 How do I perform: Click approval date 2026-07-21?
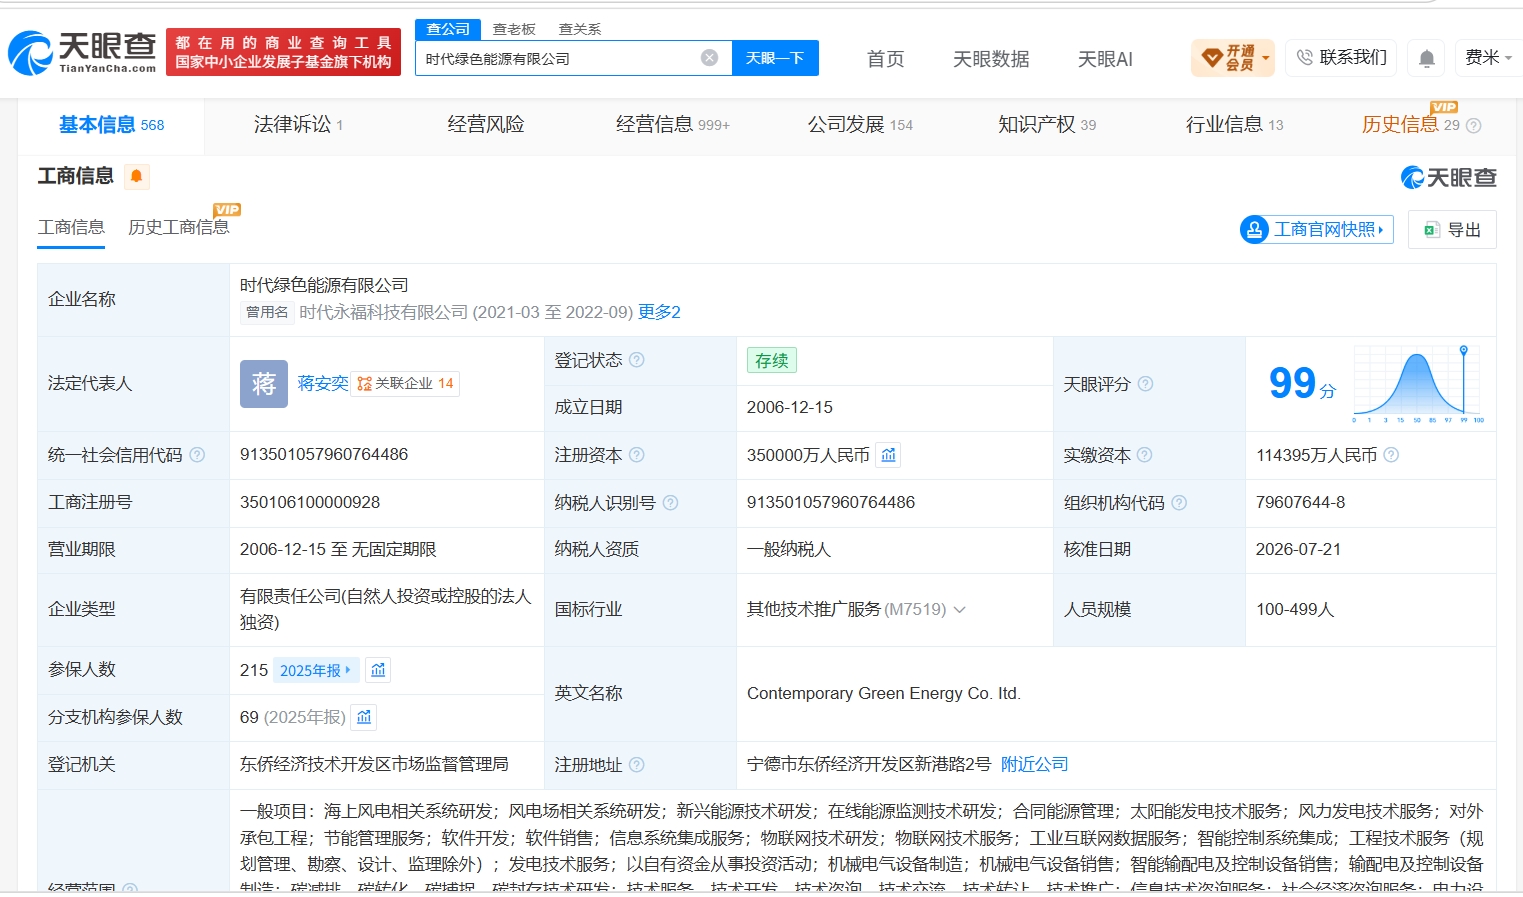[x=1298, y=549]
